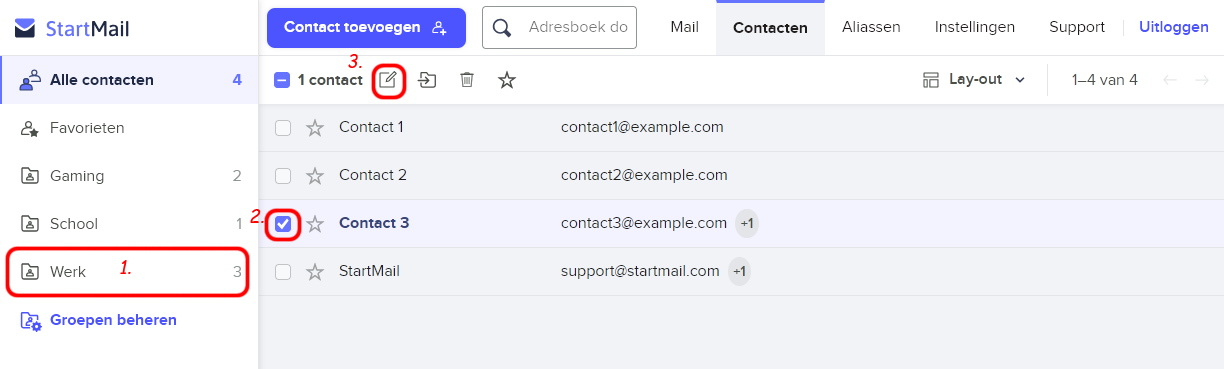The image size is (1224, 369).
Task: Click the edit contact pencil icon
Action: [x=388, y=80]
